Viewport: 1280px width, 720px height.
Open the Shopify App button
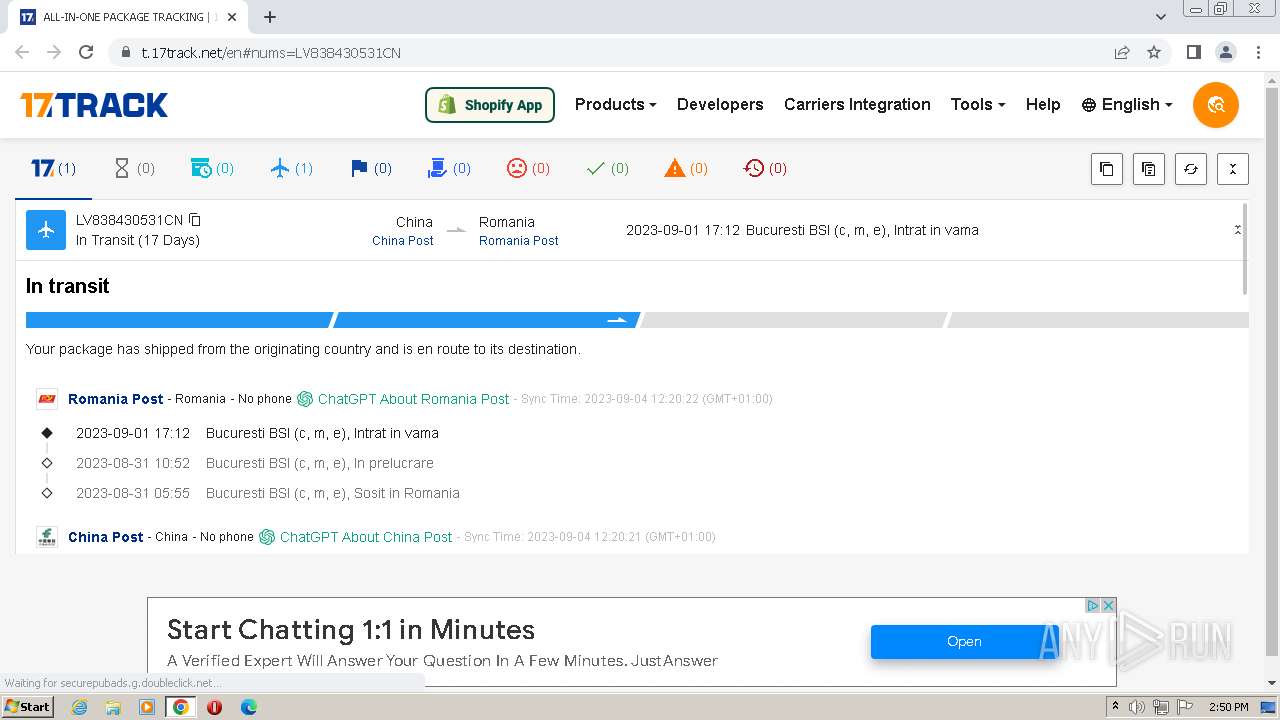click(490, 105)
